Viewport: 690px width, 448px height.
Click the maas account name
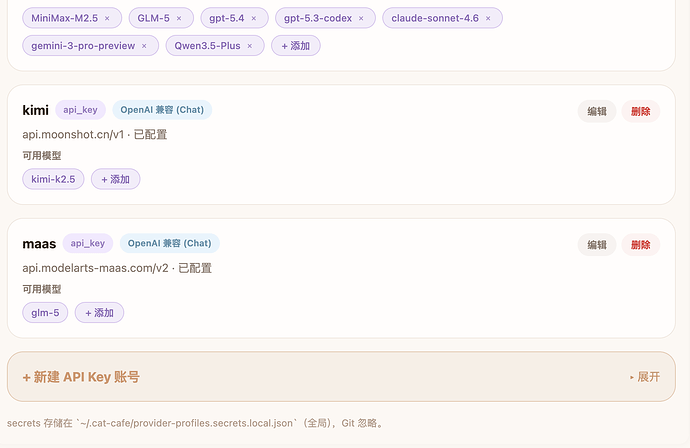point(39,244)
